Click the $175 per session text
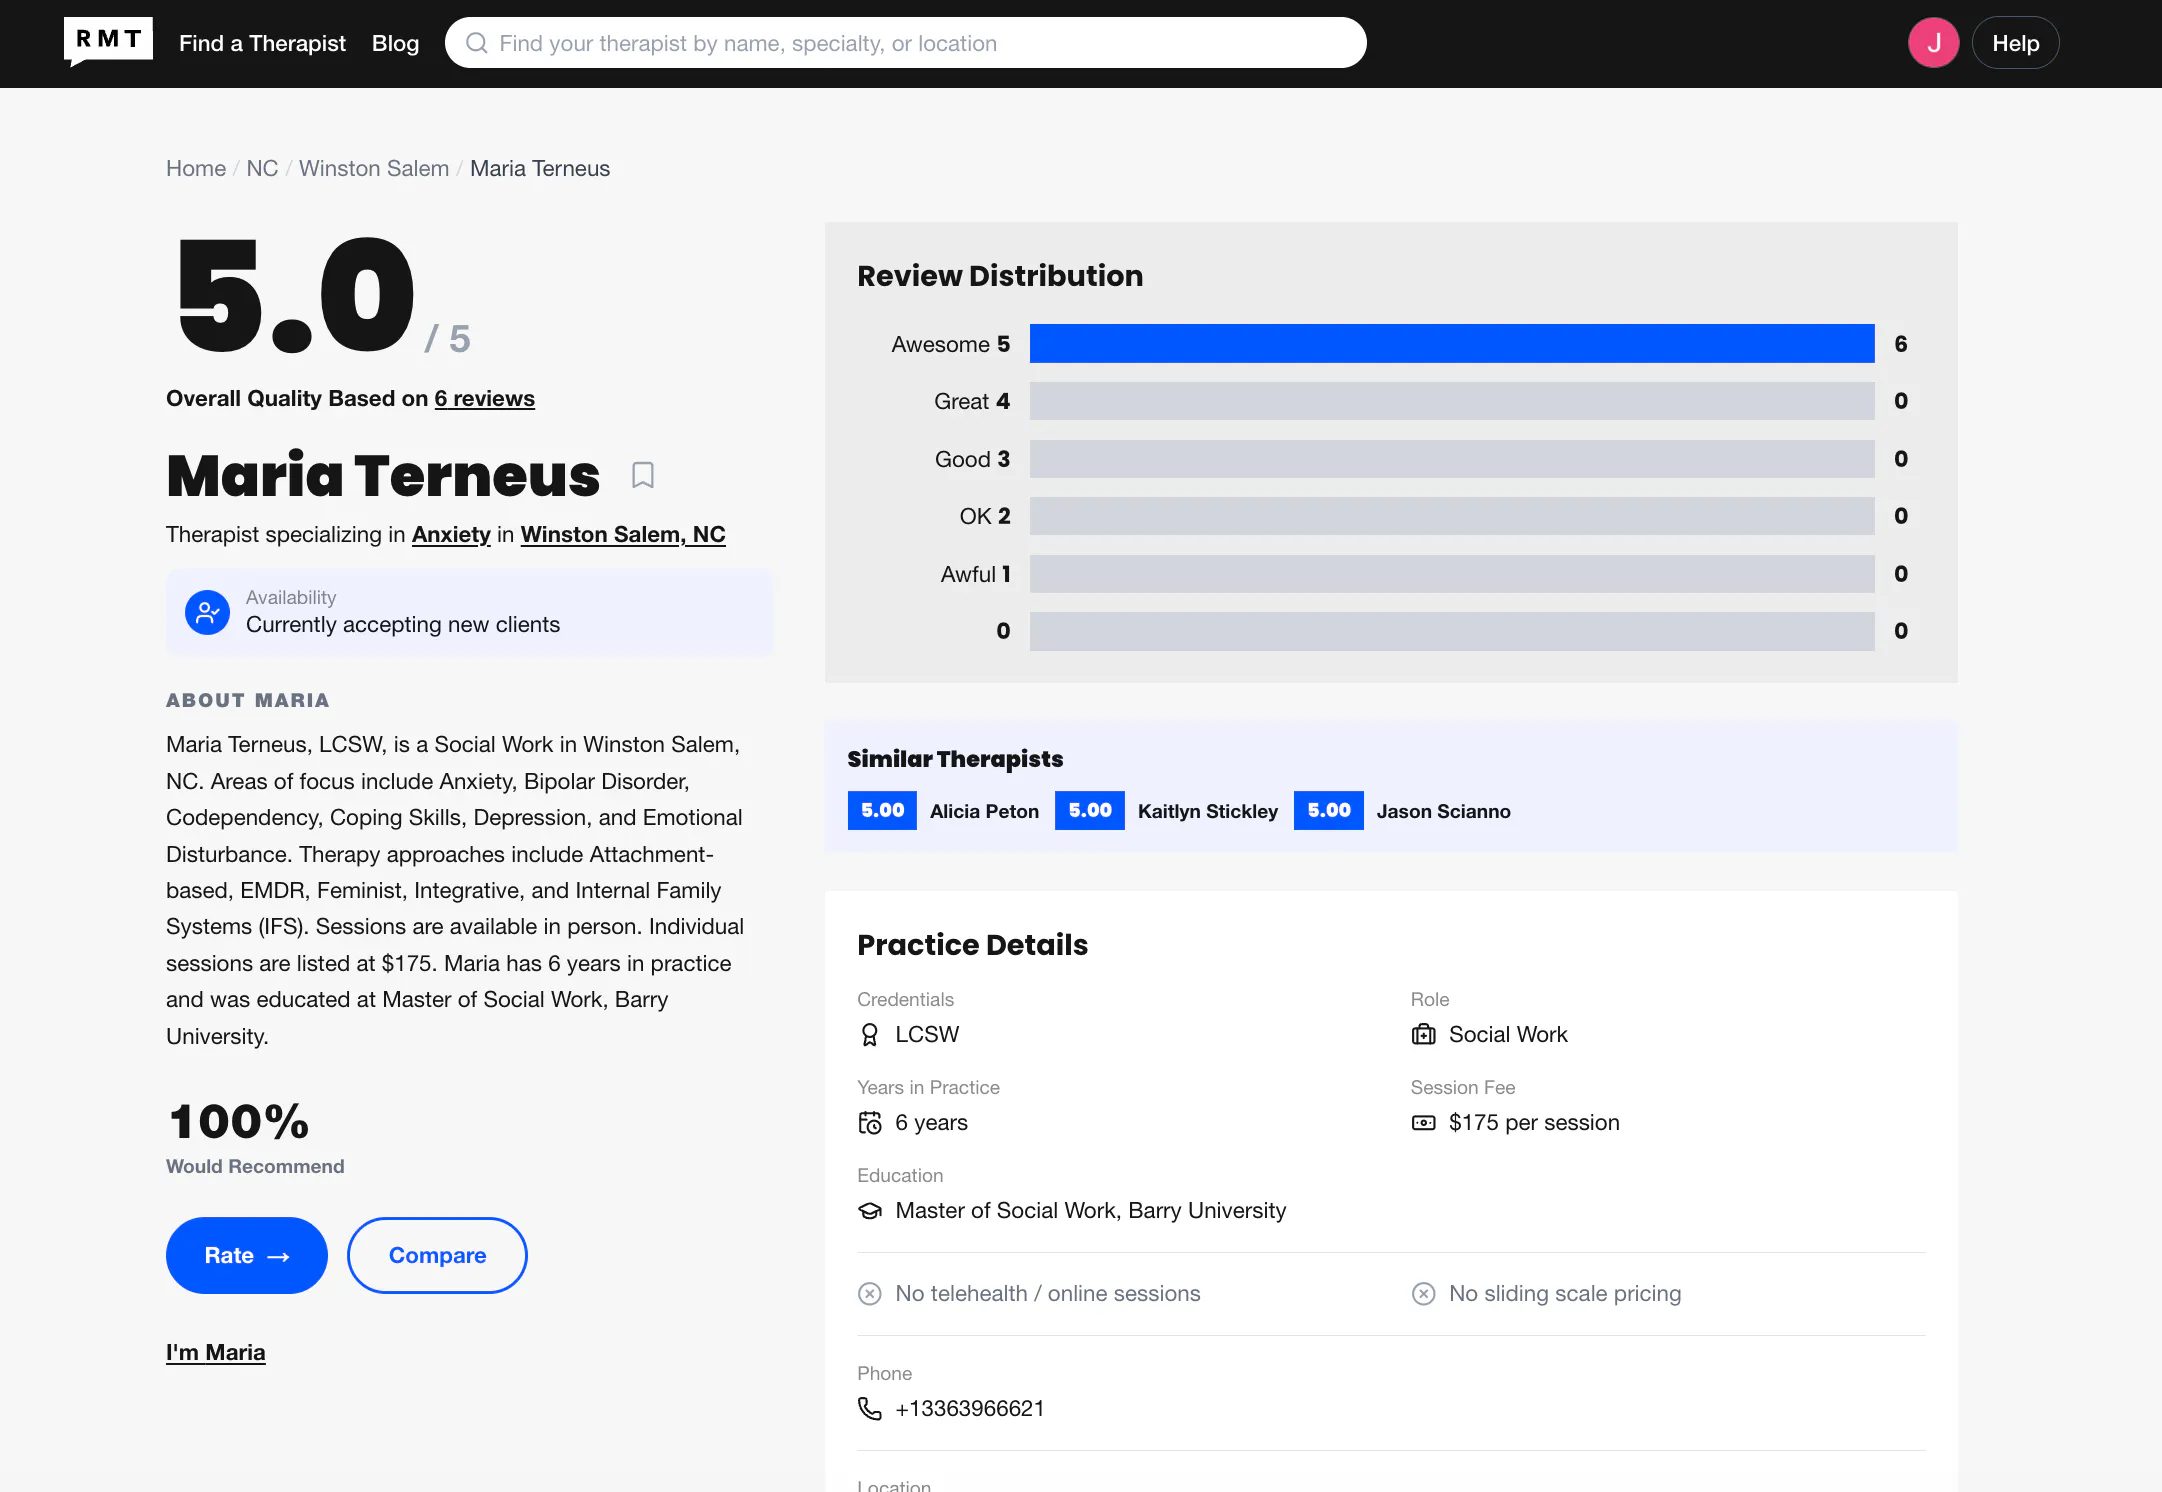This screenshot has height=1492, width=2162. click(1534, 1122)
